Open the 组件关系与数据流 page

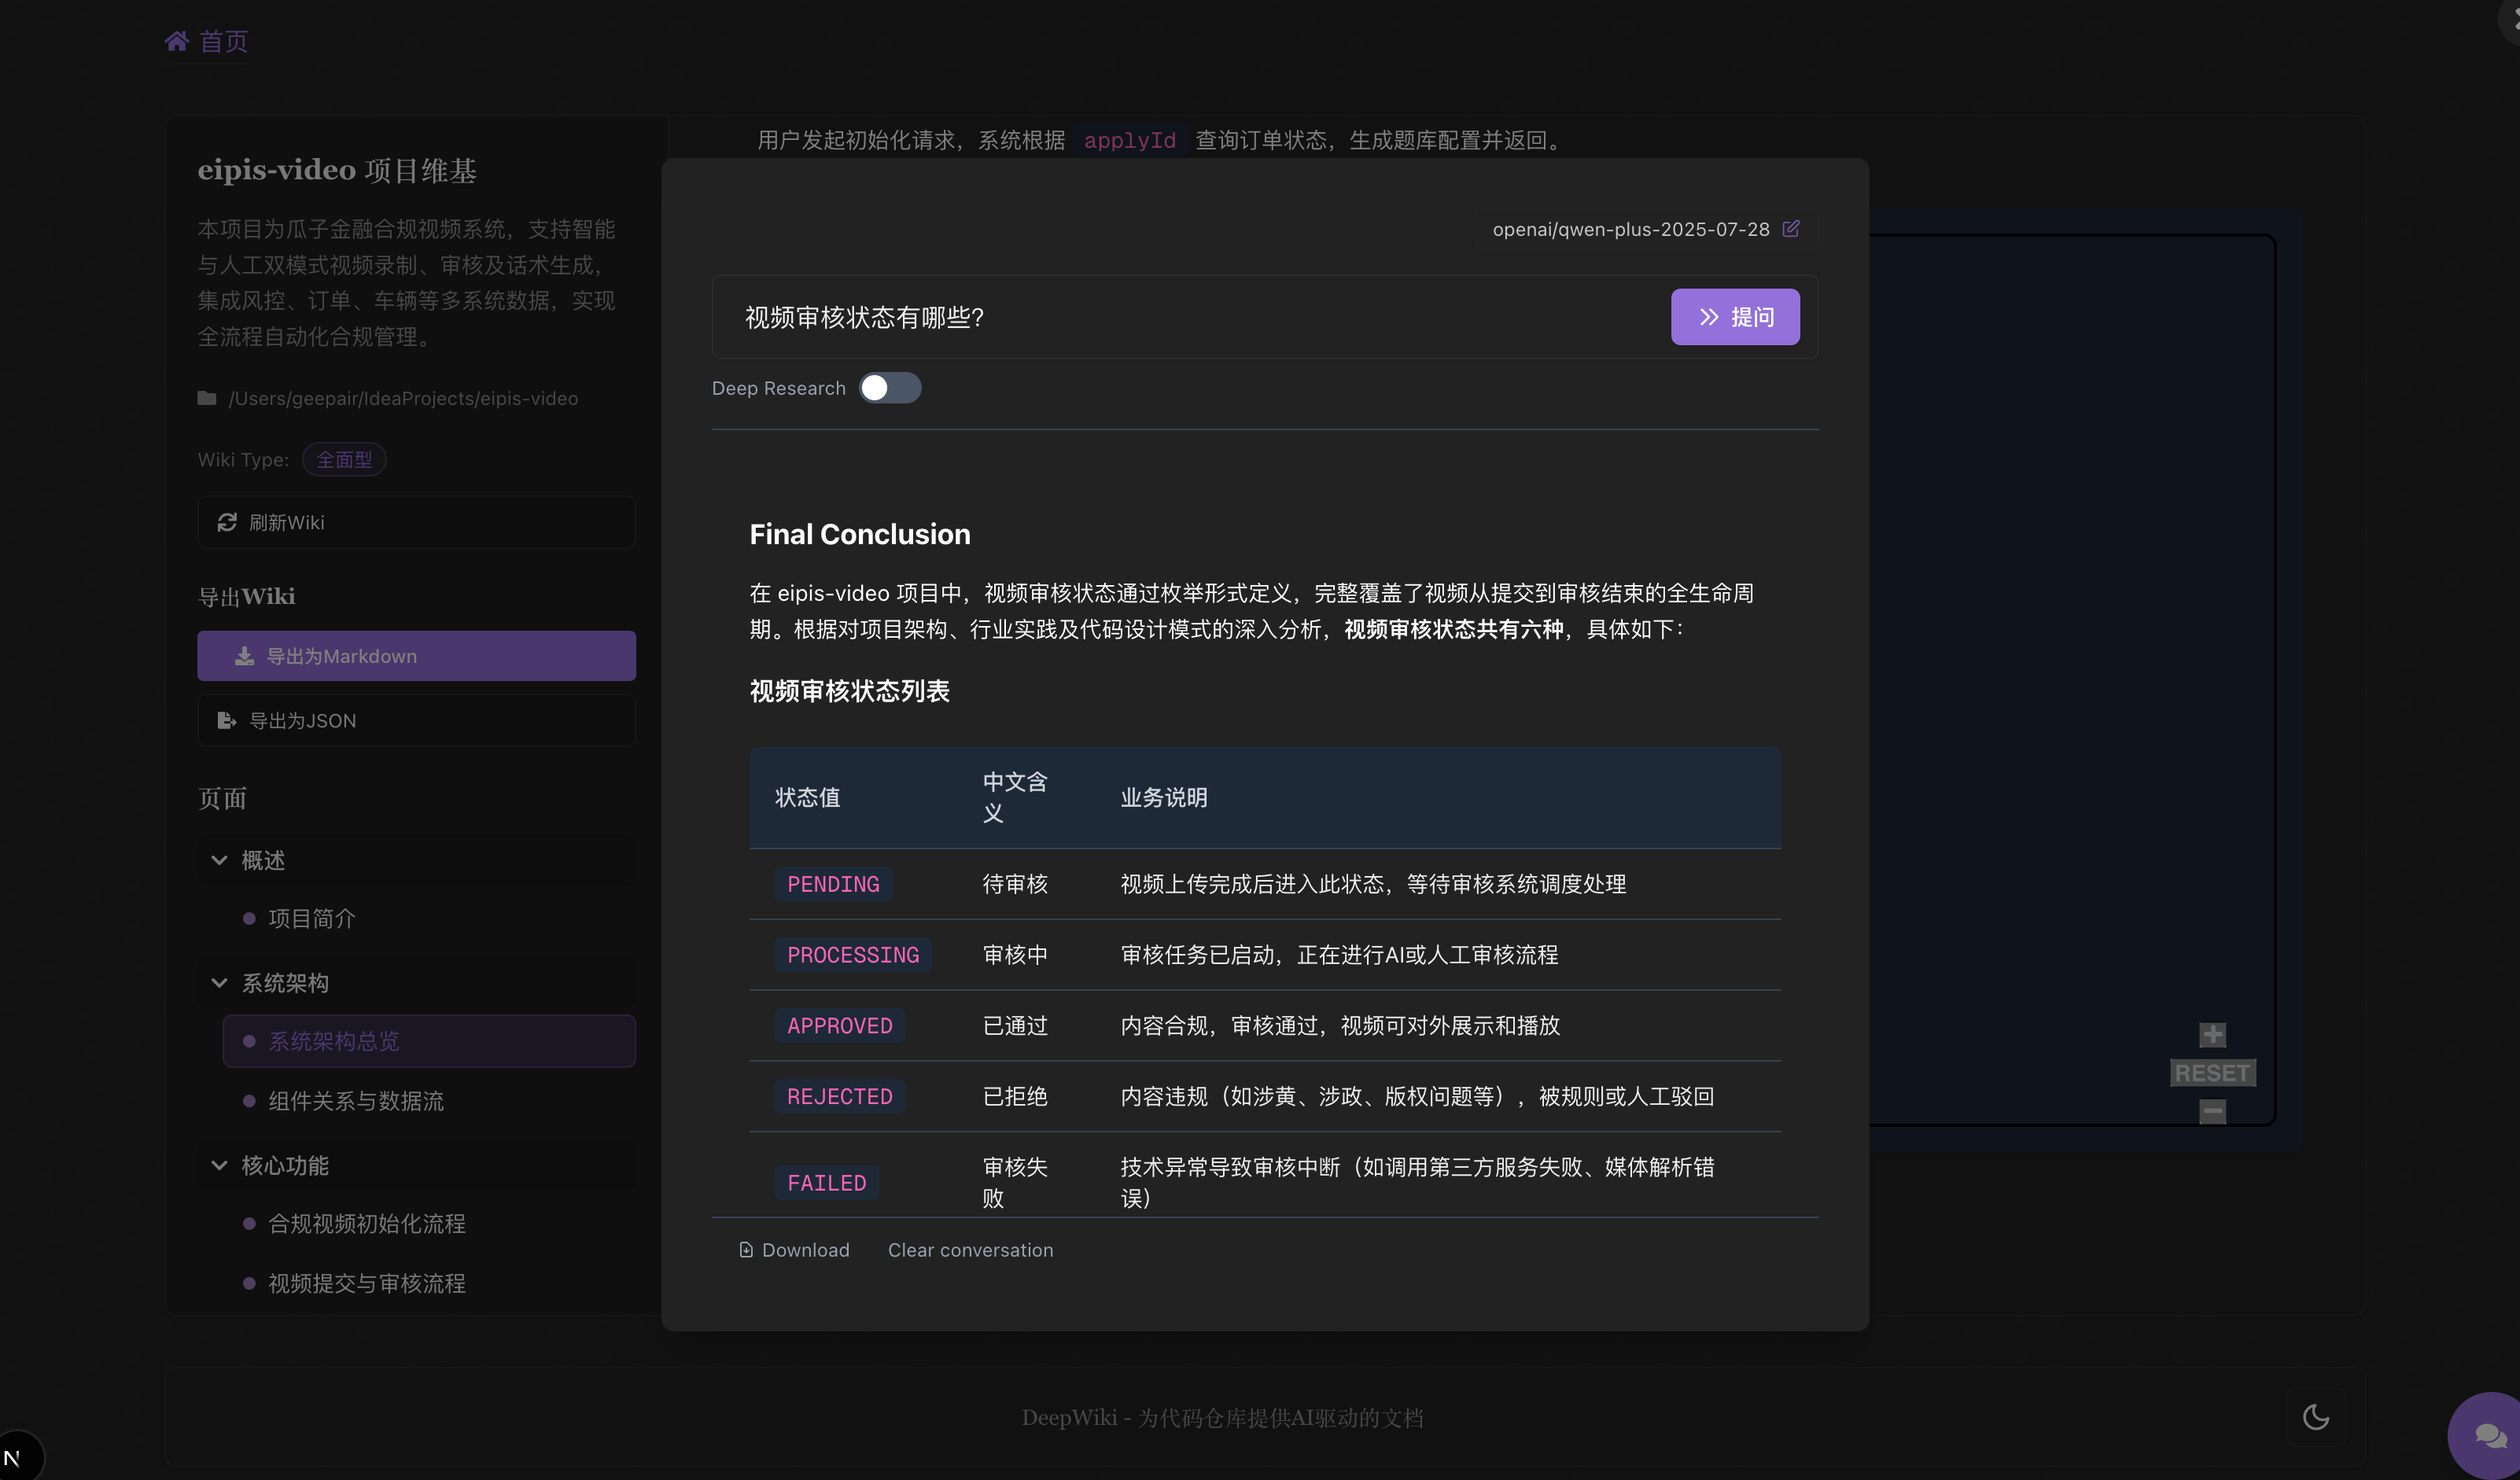pos(355,1101)
